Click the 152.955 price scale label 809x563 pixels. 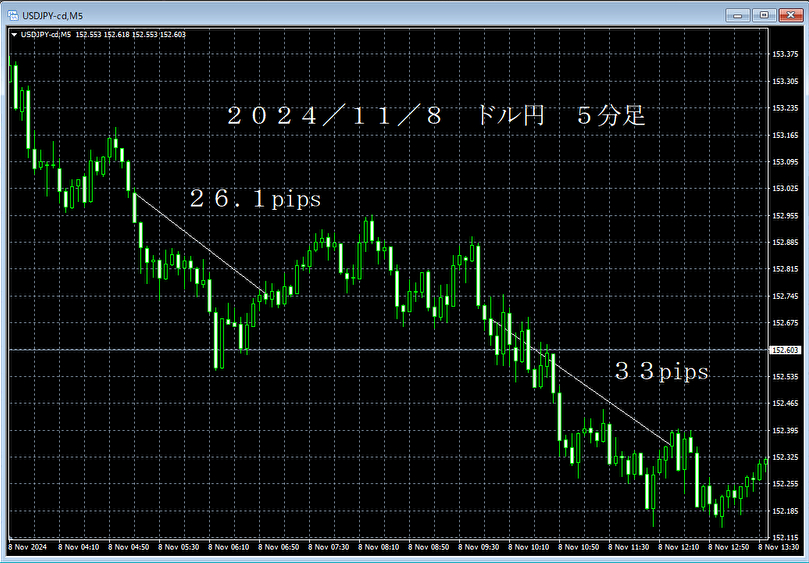point(785,216)
